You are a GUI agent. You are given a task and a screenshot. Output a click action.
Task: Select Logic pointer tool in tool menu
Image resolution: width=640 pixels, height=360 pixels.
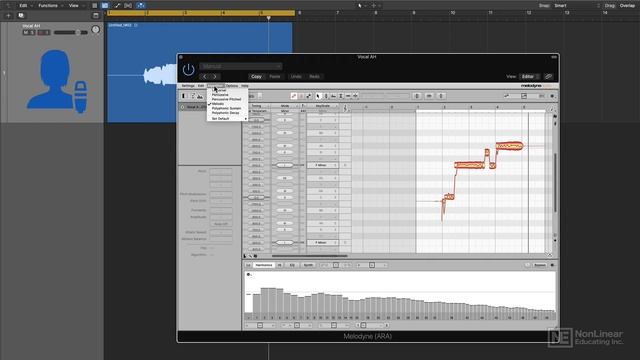[x=360, y=6]
